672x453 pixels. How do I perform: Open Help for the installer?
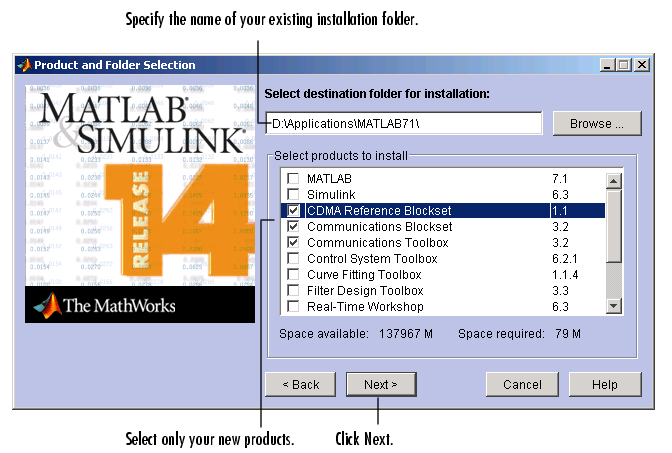click(605, 384)
